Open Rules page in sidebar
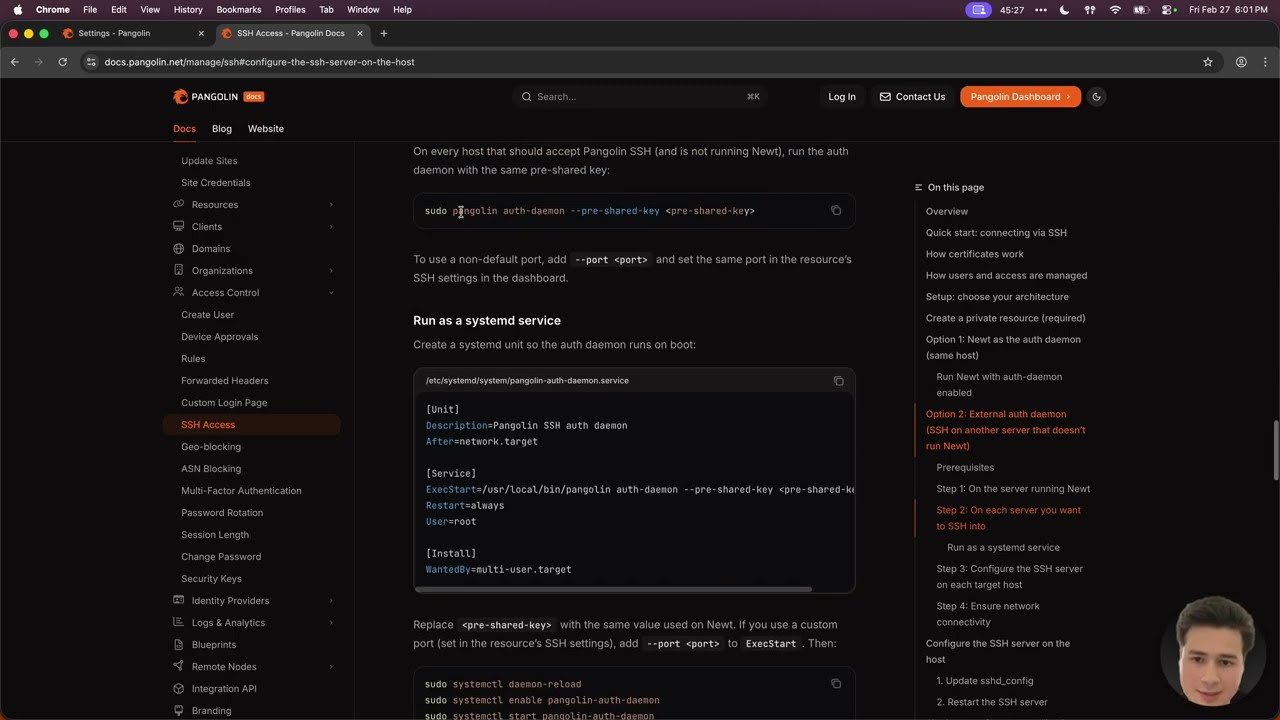 193,359
